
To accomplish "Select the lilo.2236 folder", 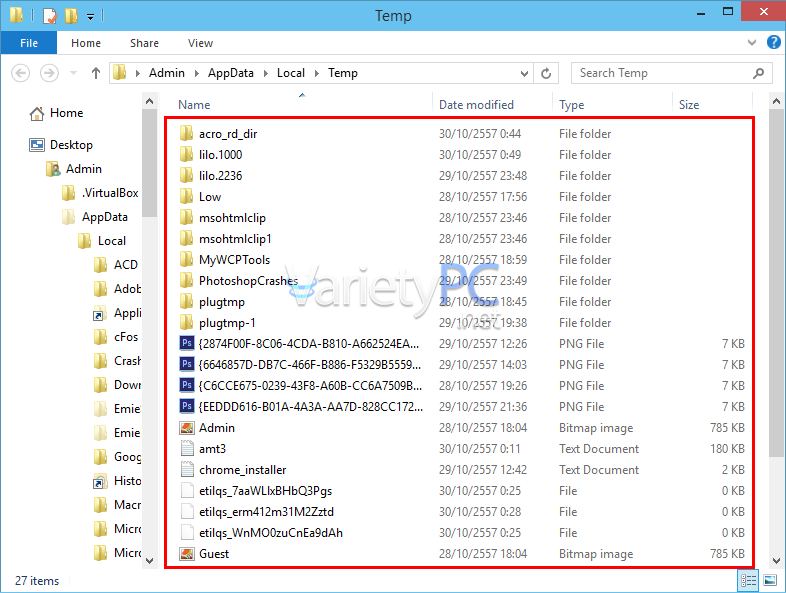I will tap(211, 176).
